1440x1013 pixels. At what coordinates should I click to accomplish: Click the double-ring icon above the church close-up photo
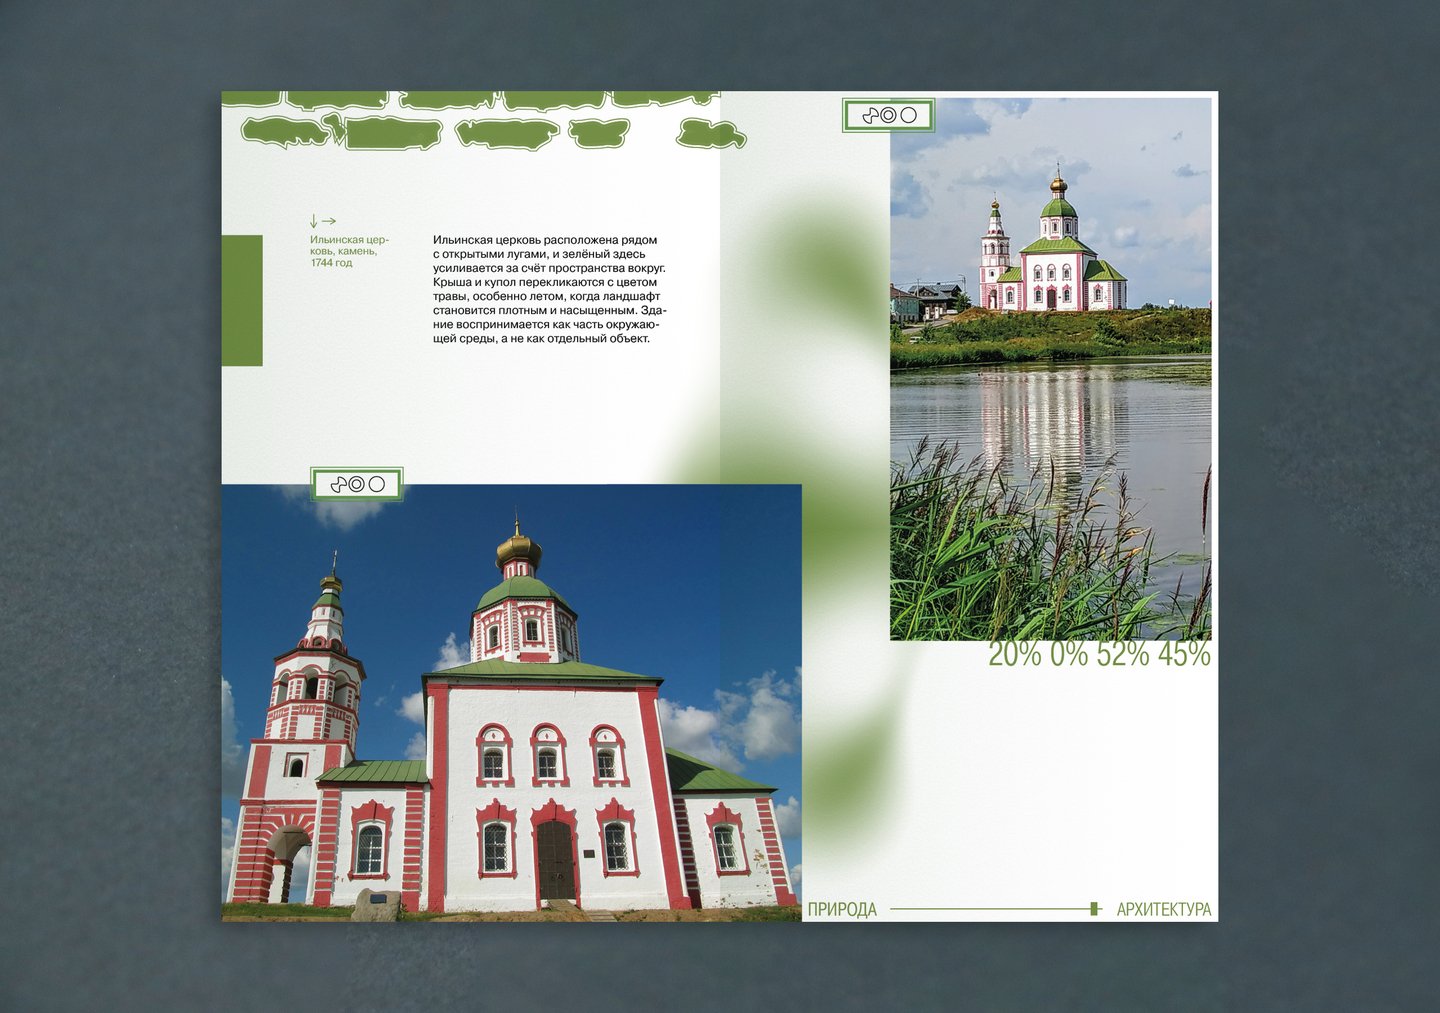pos(356,485)
